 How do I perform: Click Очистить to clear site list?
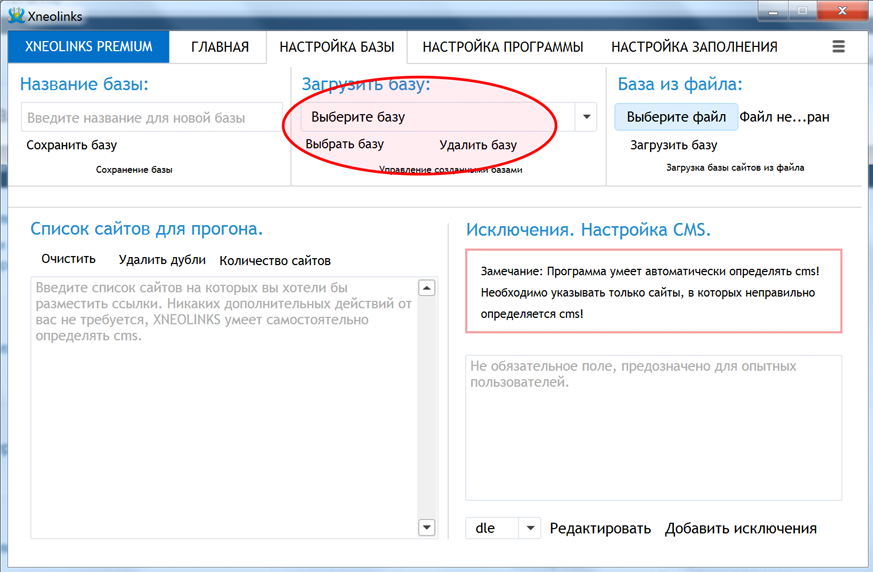pos(68,259)
